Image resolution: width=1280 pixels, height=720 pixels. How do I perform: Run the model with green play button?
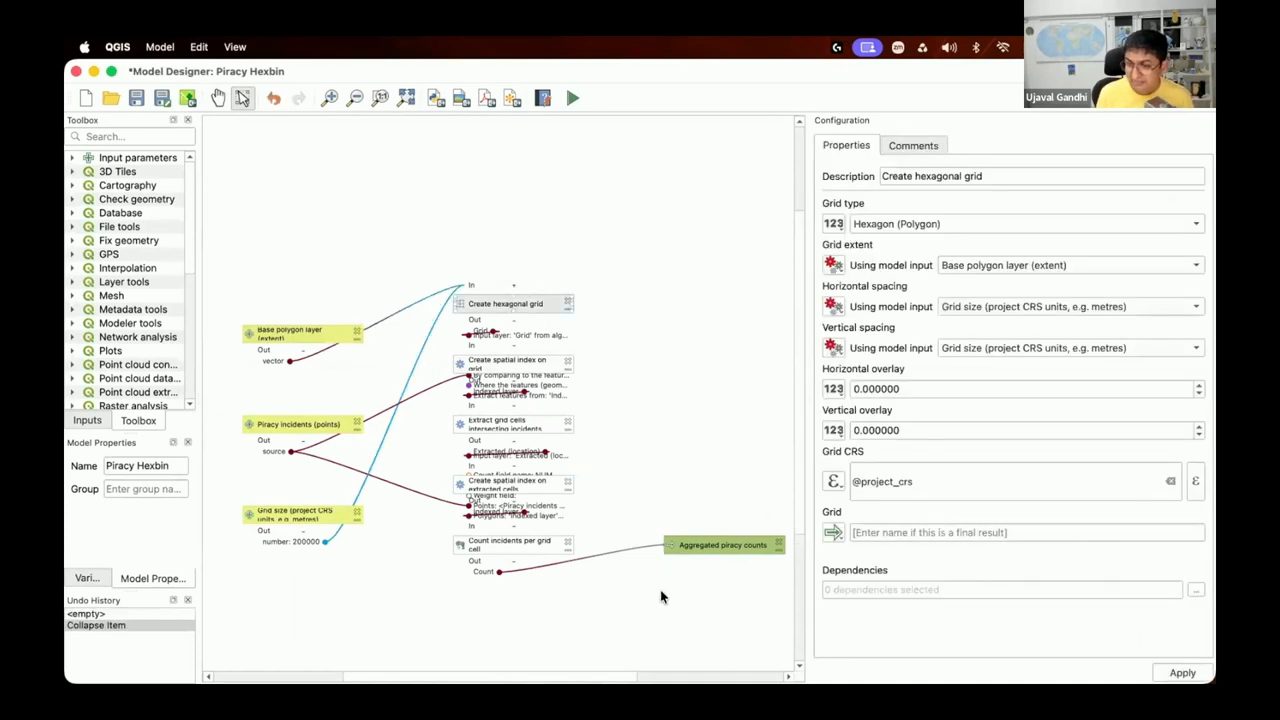(x=573, y=98)
